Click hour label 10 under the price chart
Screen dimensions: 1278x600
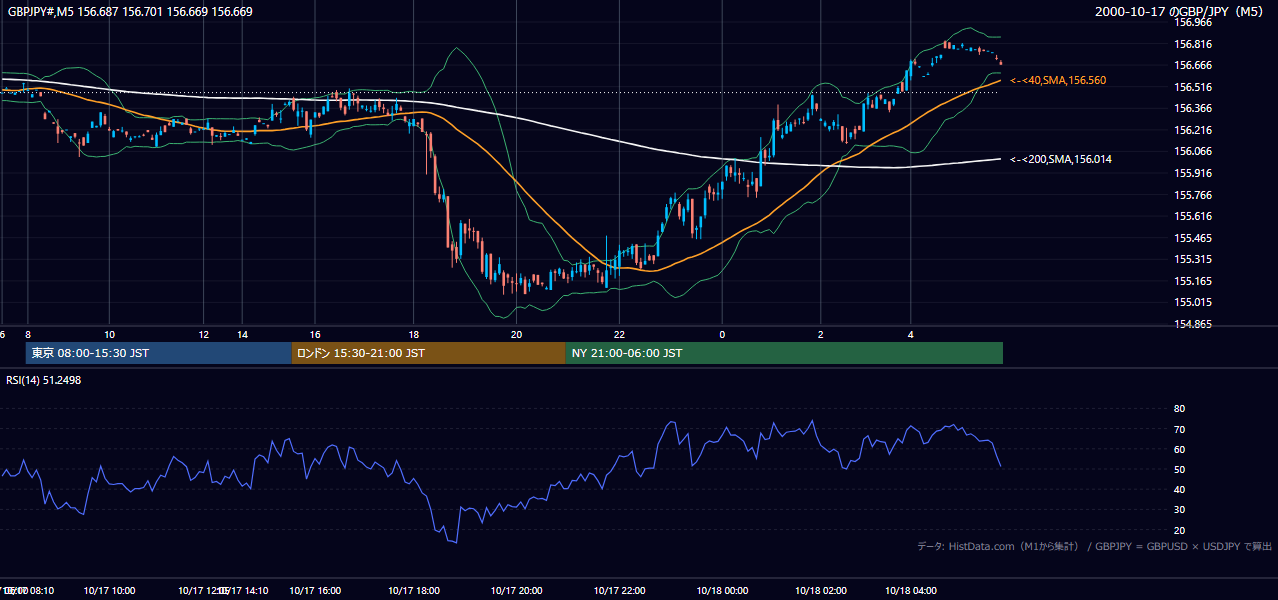(110, 334)
